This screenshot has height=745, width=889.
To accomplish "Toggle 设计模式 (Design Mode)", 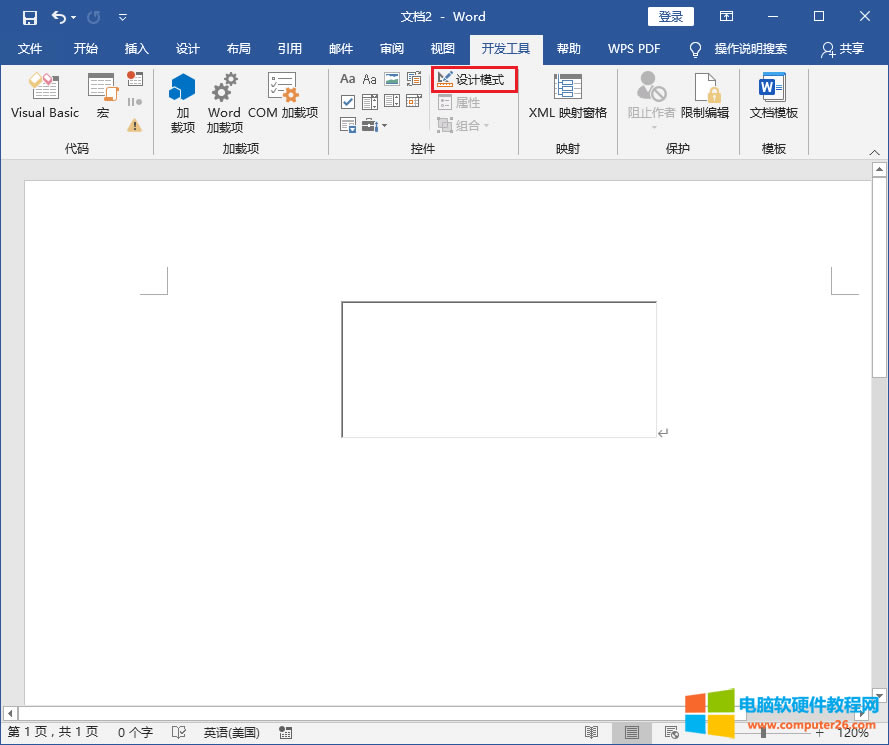I will 474,79.
